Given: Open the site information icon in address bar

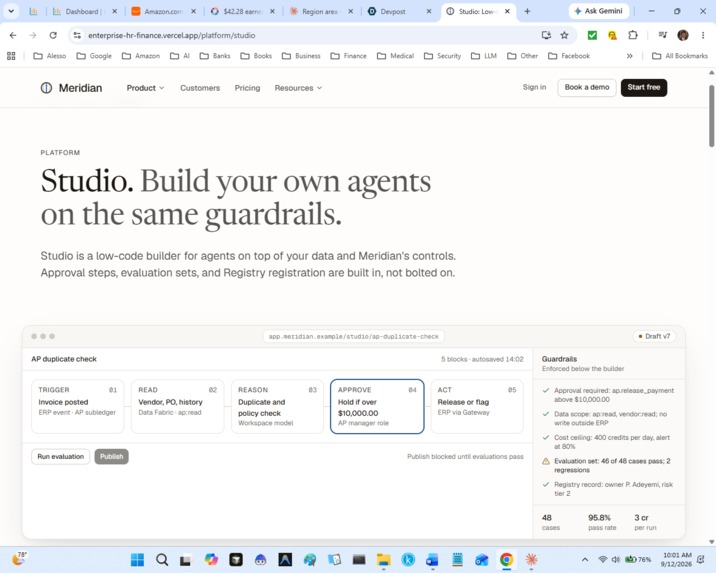Looking at the screenshot, I should click(77, 35).
